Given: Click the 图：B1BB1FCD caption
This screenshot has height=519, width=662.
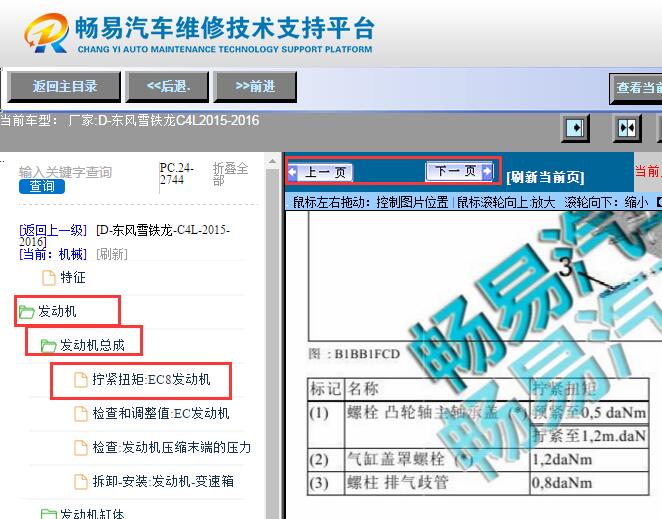Looking at the screenshot, I should 354,354.
